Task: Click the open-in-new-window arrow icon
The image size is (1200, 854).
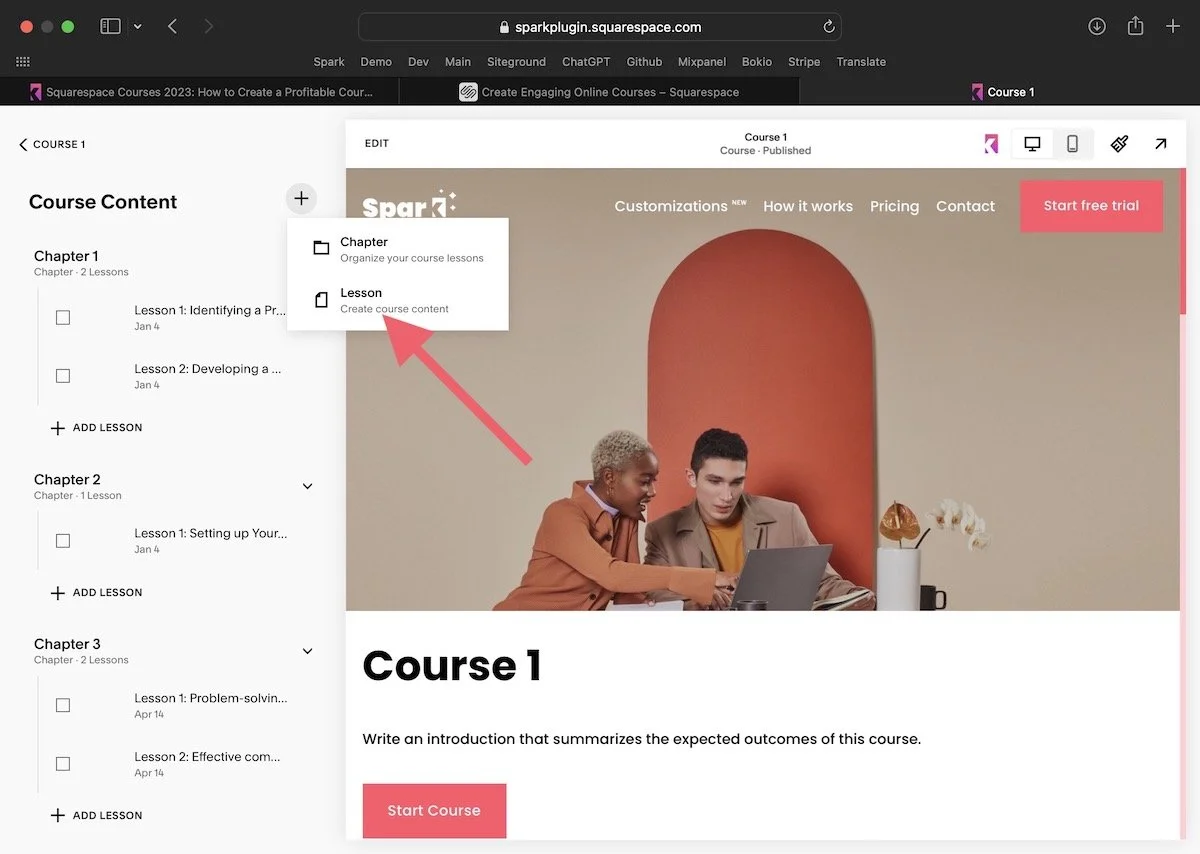Action: coord(1160,143)
